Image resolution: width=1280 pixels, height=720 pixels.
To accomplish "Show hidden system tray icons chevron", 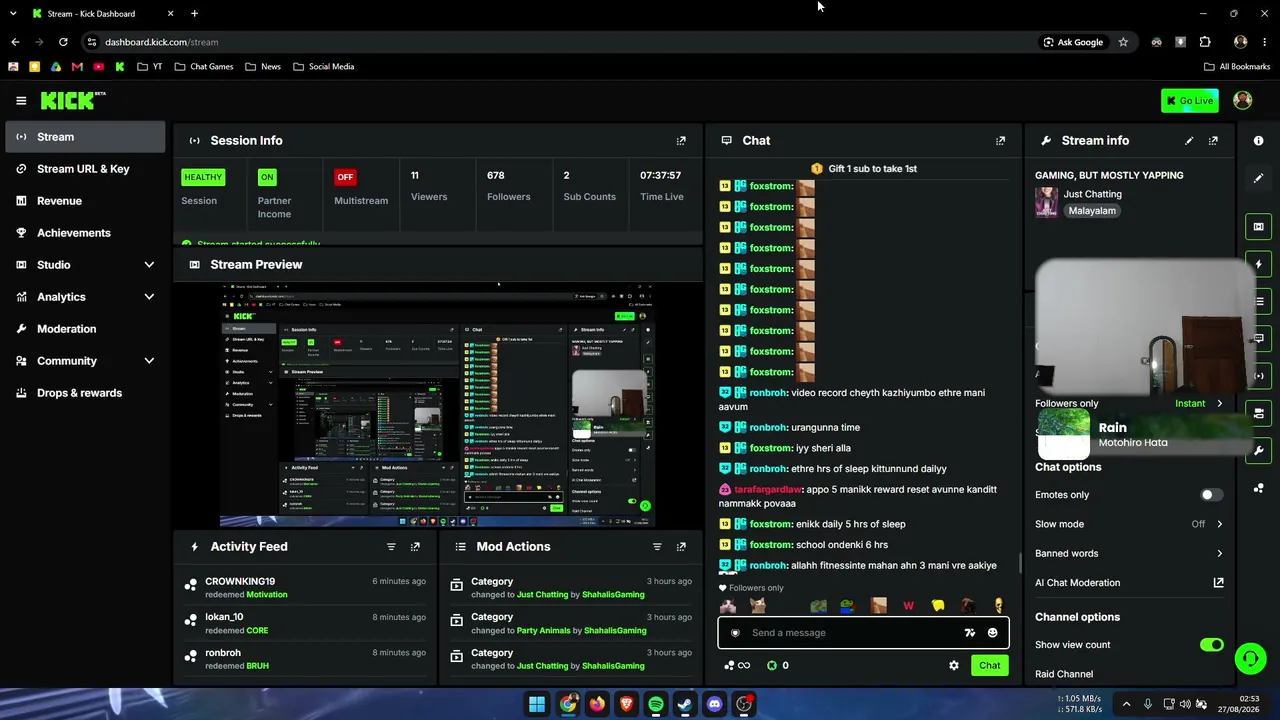I will click(1126, 704).
